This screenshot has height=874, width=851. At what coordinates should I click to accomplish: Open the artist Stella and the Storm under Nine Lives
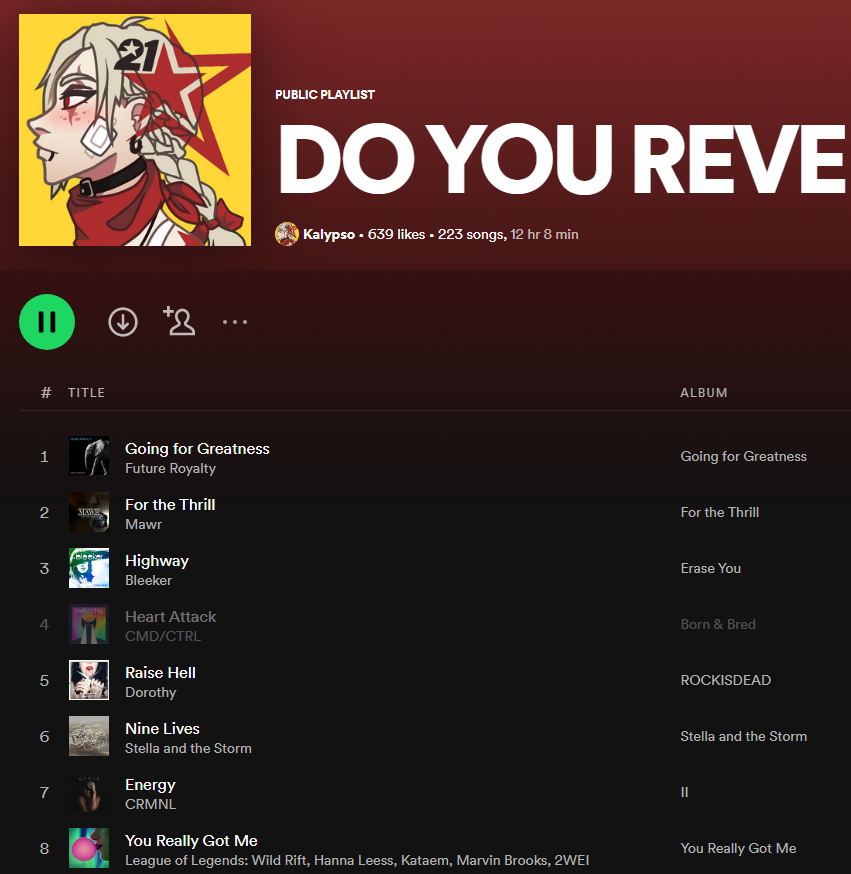(x=188, y=748)
